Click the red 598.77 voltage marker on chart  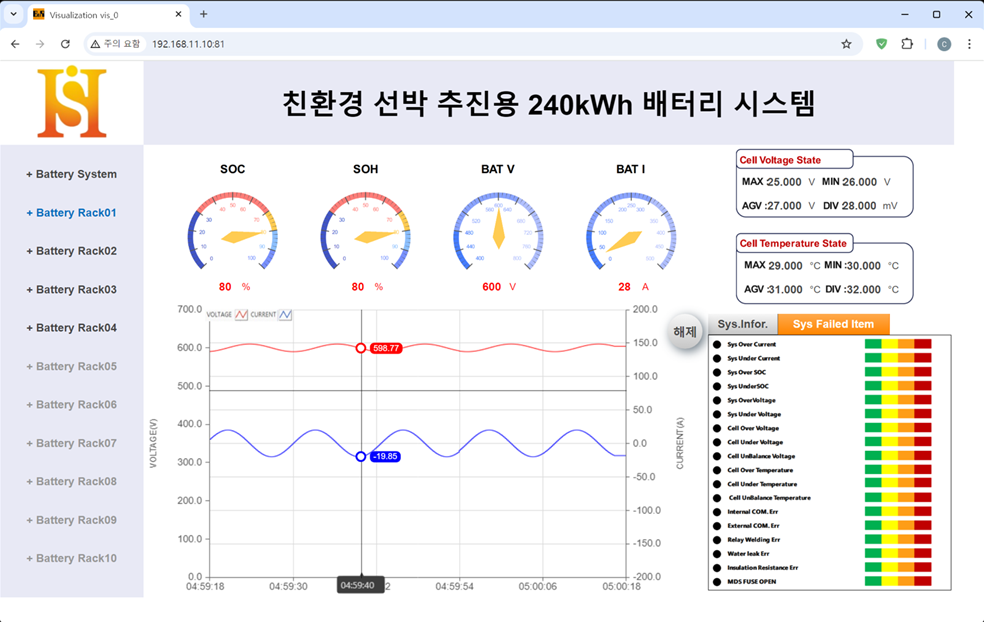[x=361, y=348]
